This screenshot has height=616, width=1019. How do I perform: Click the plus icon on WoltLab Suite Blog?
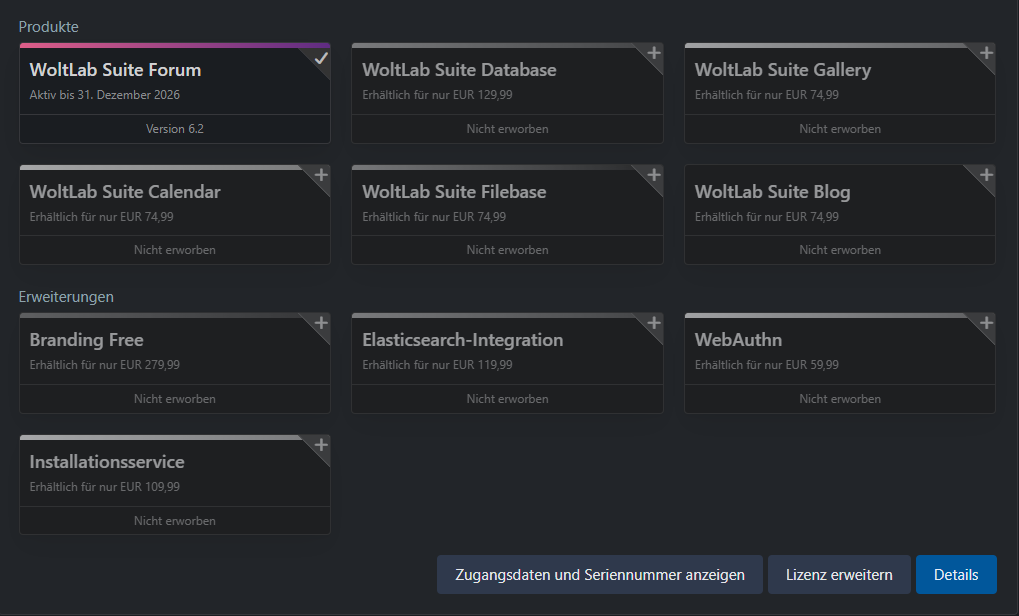pyautogui.click(x=986, y=175)
